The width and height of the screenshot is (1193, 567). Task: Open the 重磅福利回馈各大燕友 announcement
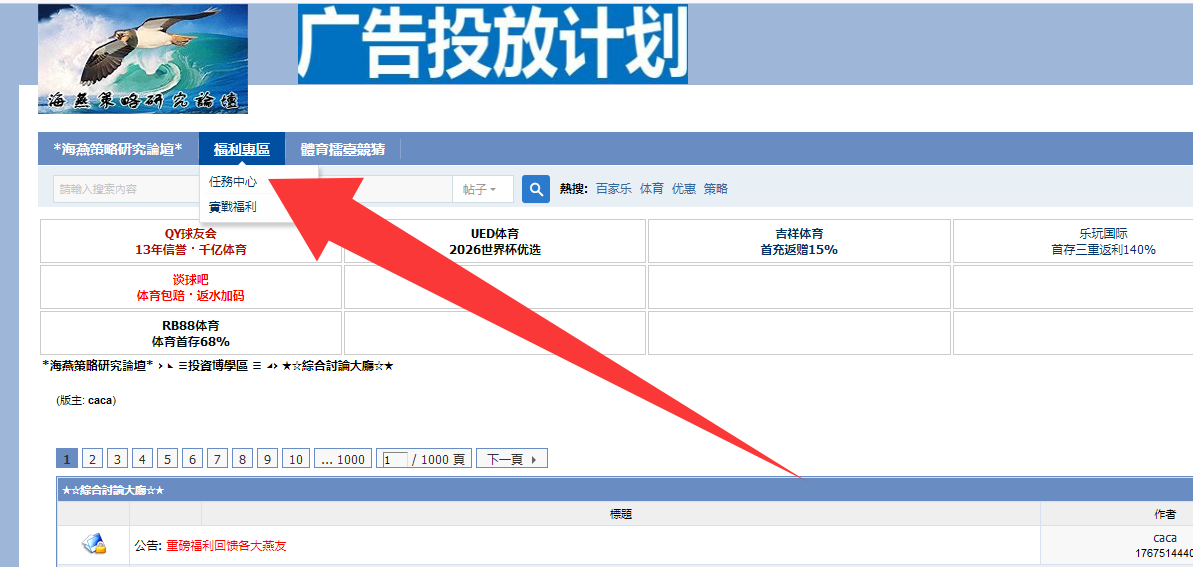226,546
